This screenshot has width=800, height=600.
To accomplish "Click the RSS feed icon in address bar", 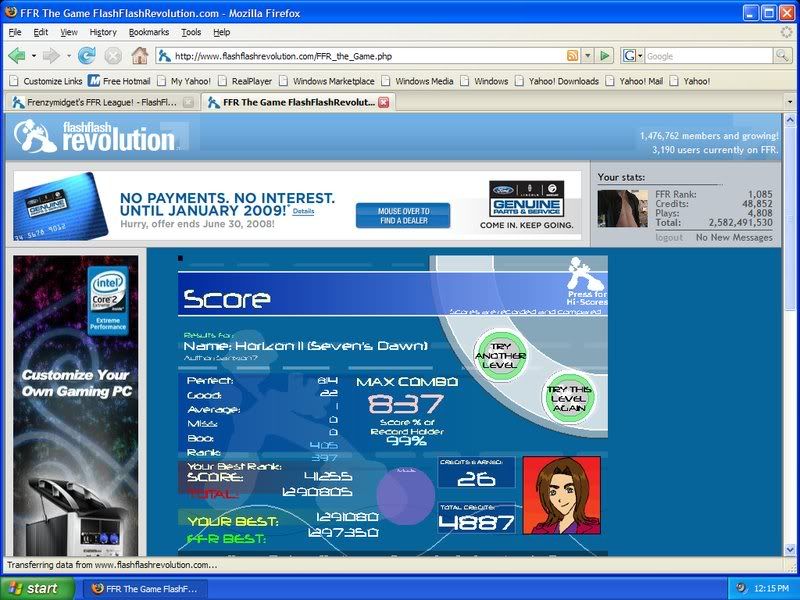I will 572,56.
